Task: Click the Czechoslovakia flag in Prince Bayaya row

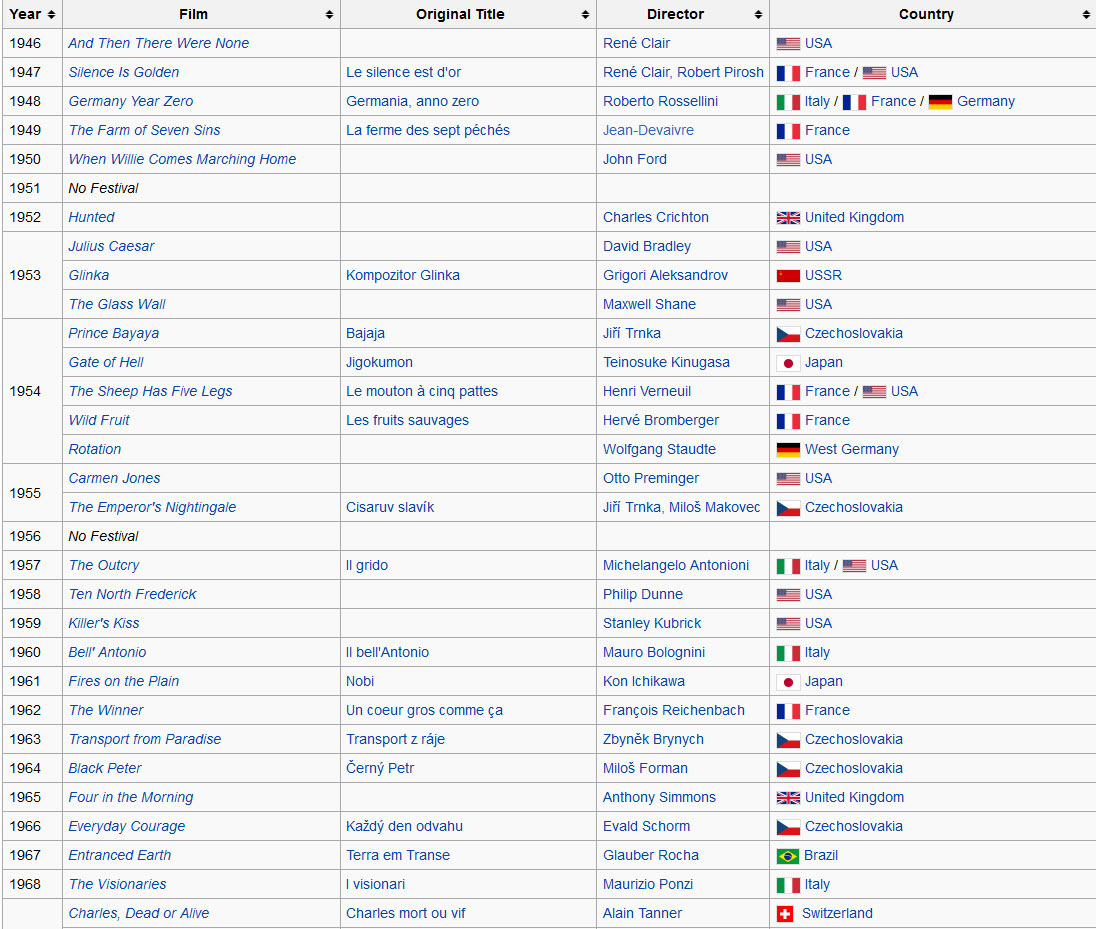Action: tap(788, 334)
